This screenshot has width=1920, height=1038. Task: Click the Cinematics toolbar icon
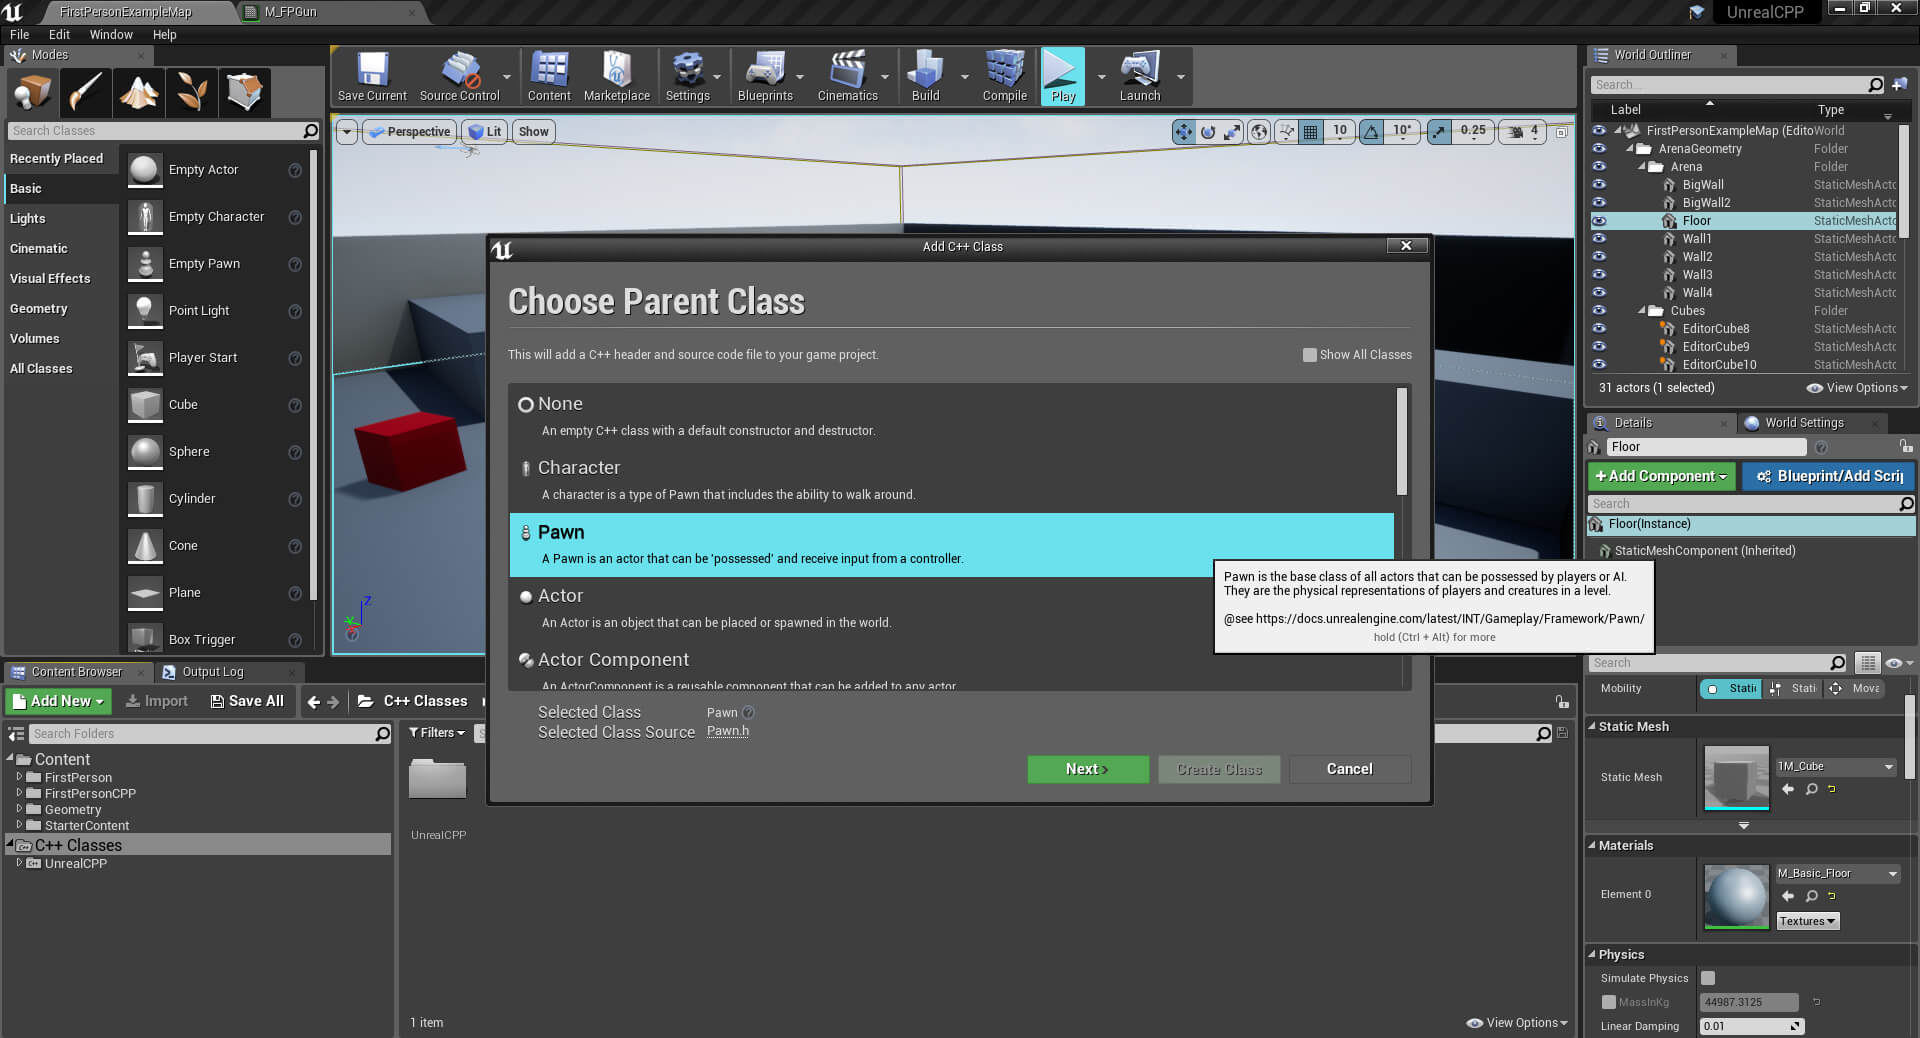[x=847, y=77]
